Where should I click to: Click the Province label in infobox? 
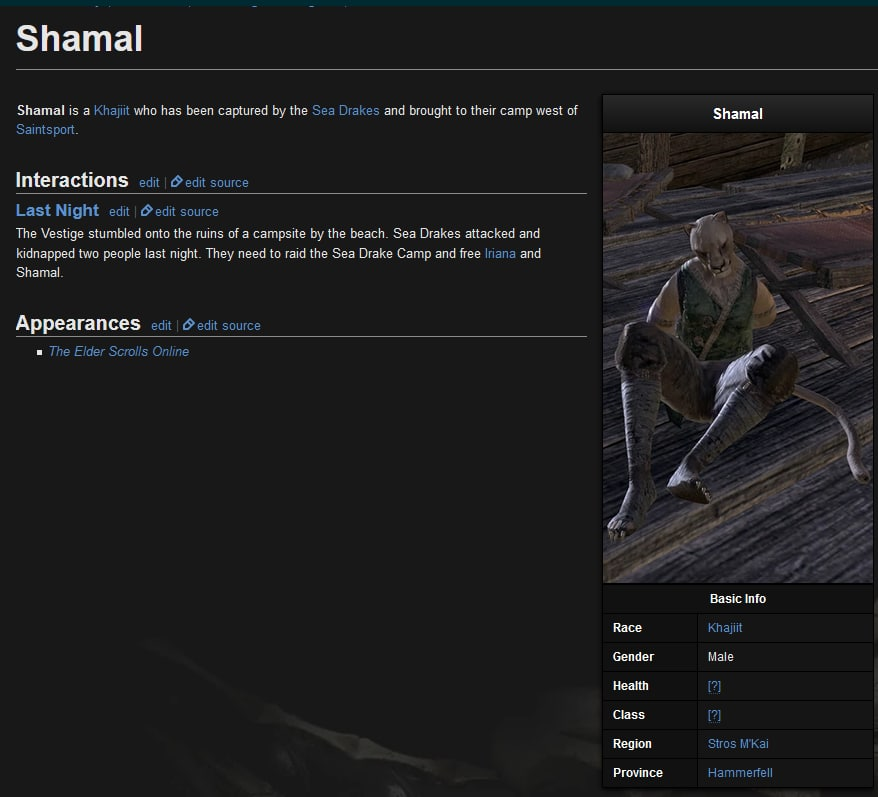point(638,773)
